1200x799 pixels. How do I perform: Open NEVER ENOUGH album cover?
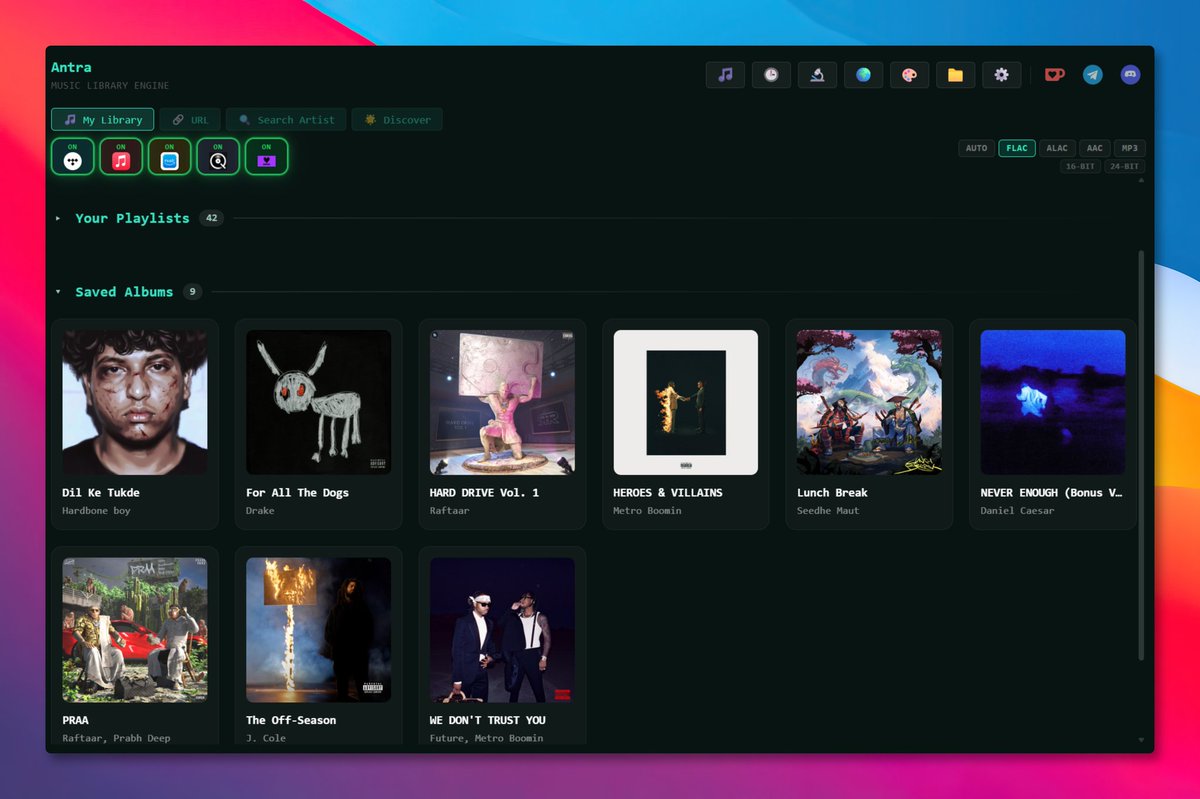pyautogui.click(x=1053, y=402)
